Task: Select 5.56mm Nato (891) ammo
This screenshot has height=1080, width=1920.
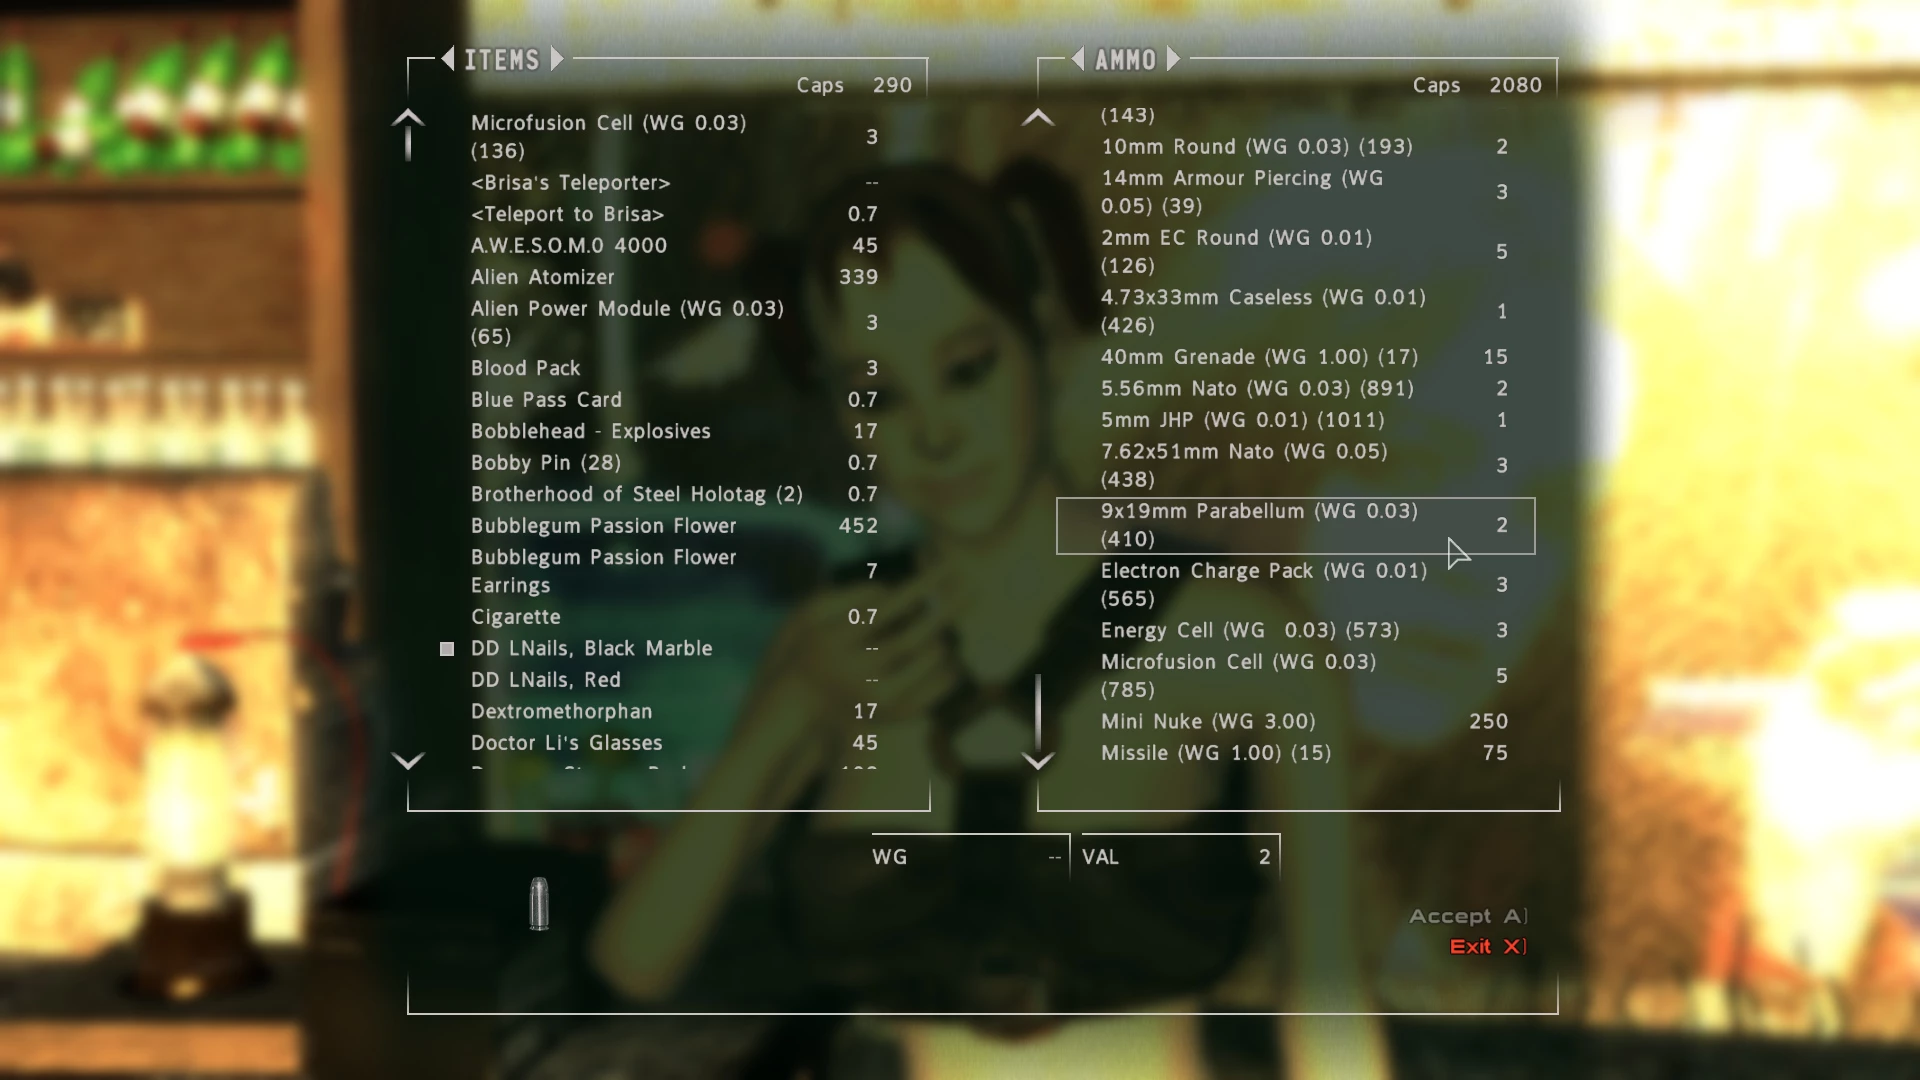Action: point(1305,389)
